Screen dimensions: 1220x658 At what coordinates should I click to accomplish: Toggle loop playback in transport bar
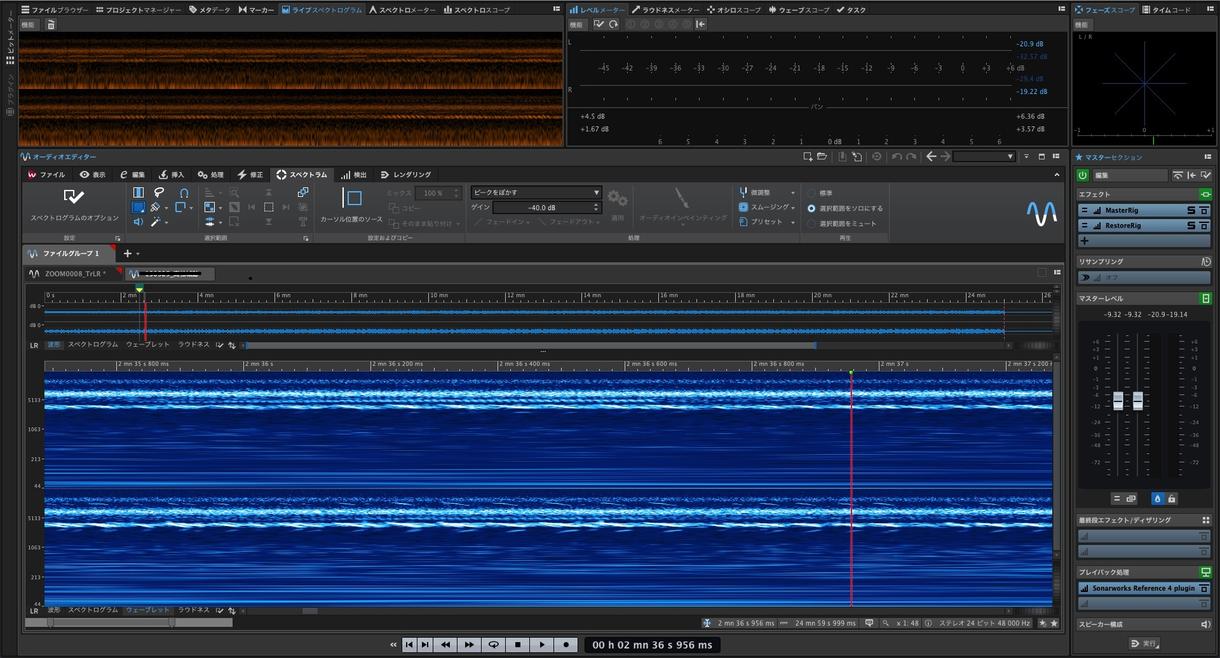coord(493,645)
